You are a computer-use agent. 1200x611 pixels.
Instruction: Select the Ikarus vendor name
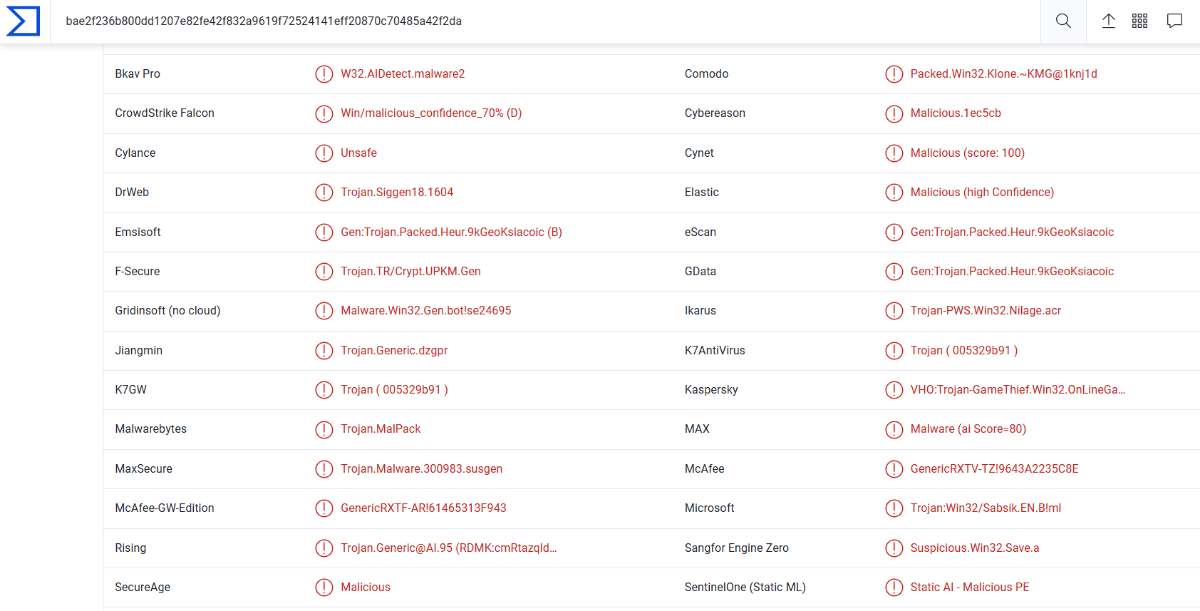pyautogui.click(x=701, y=311)
